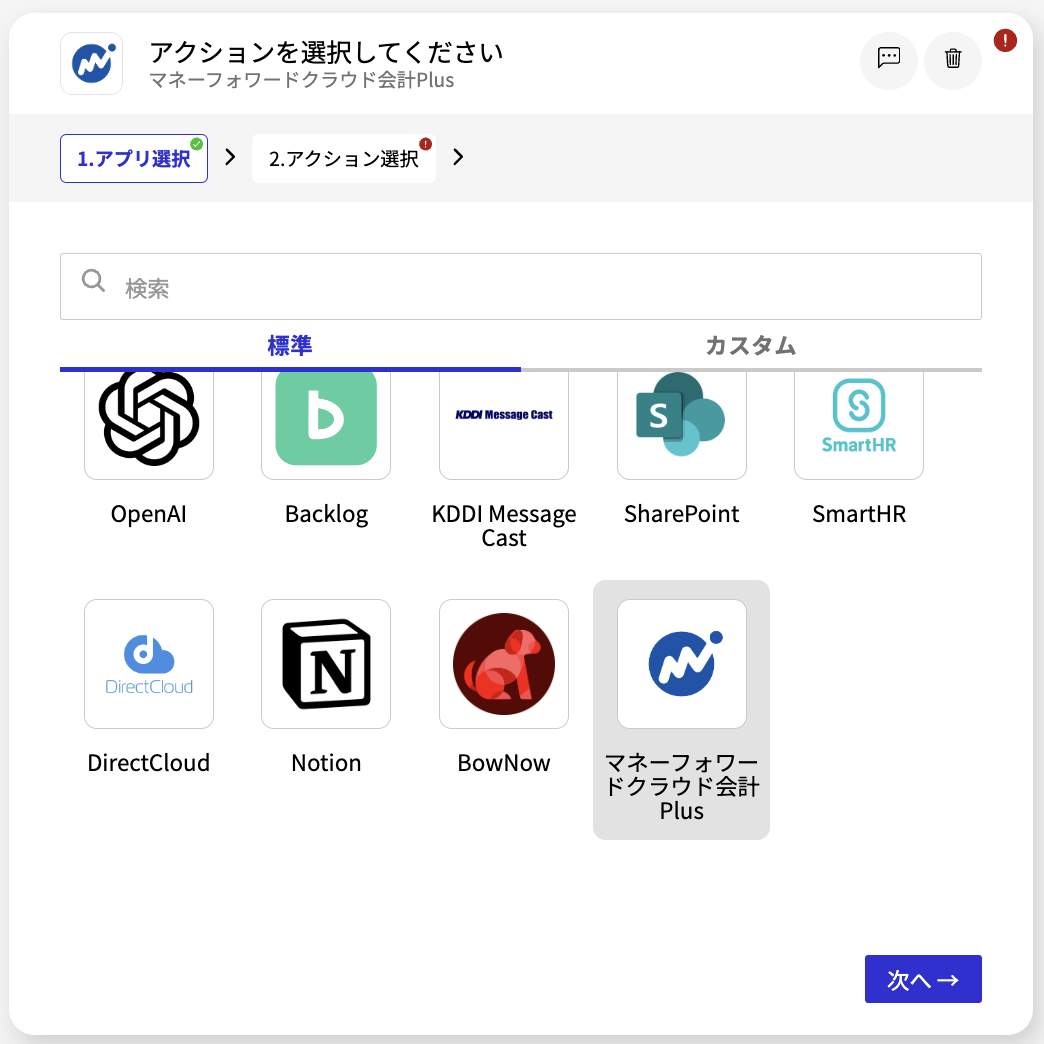Pick the SharePoint app icon
This screenshot has height=1044, width=1044.
tap(682, 425)
